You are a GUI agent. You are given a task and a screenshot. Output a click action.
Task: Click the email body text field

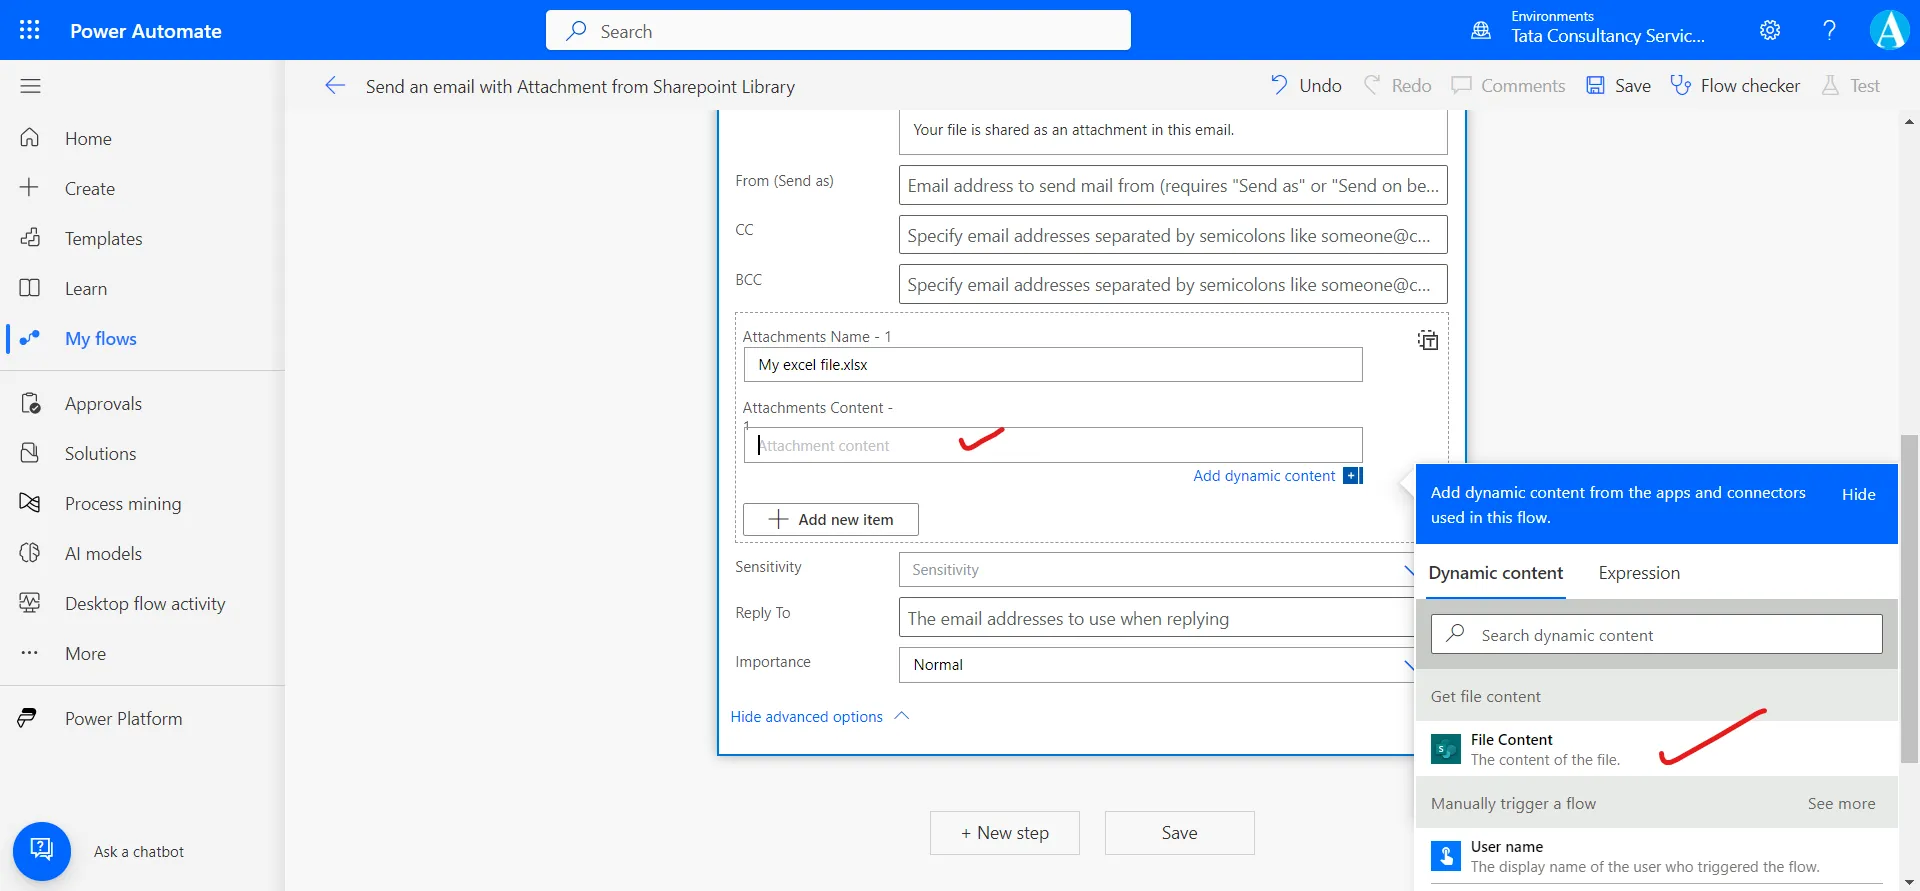tap(1173, 132)
